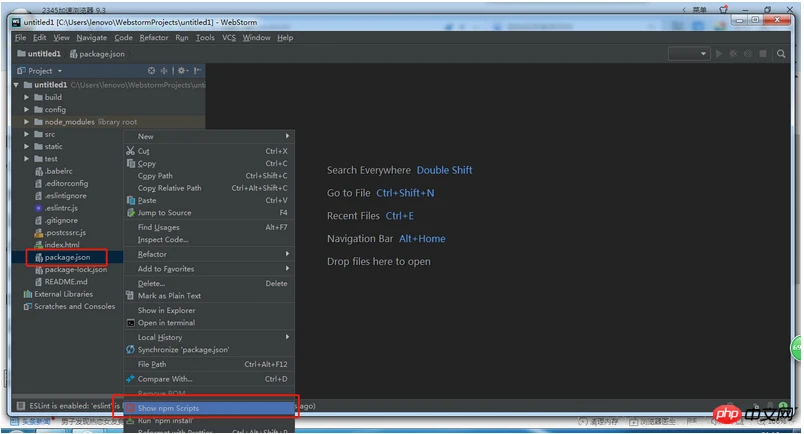Click package.json breadcrumb in navigation bar
Image resolution: width=804 pixels, height=434 pixels.
(x=97, y=53)
